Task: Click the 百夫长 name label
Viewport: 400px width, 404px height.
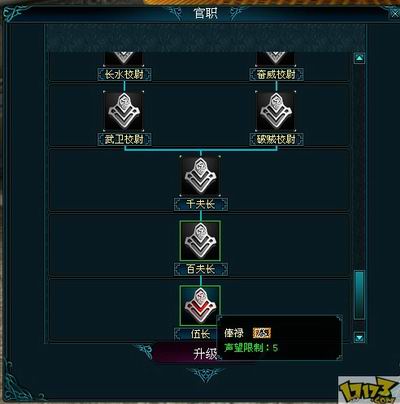Action: pyautogui.click(x=201, y=269)
